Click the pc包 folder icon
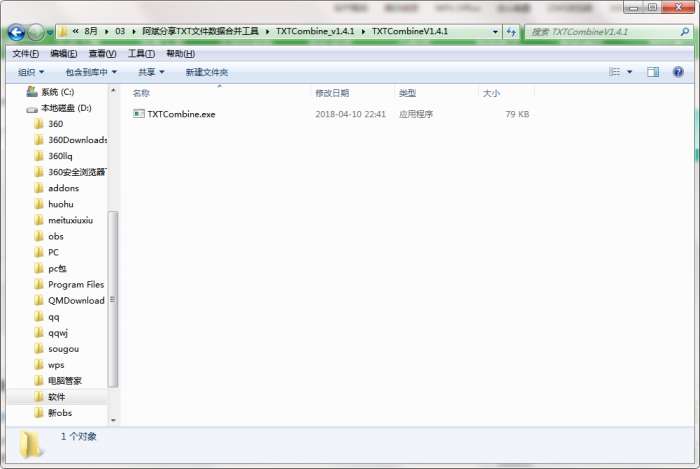 tap(39, 269)
